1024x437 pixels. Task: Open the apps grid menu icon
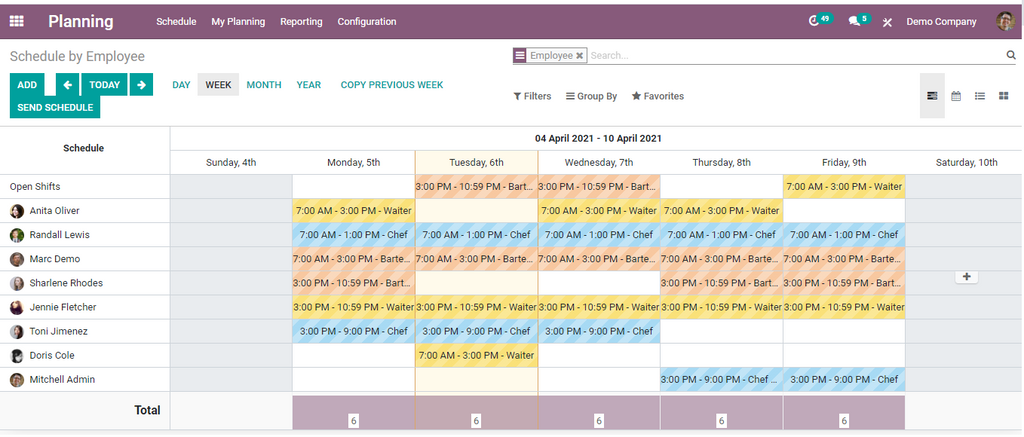(17, 21)
